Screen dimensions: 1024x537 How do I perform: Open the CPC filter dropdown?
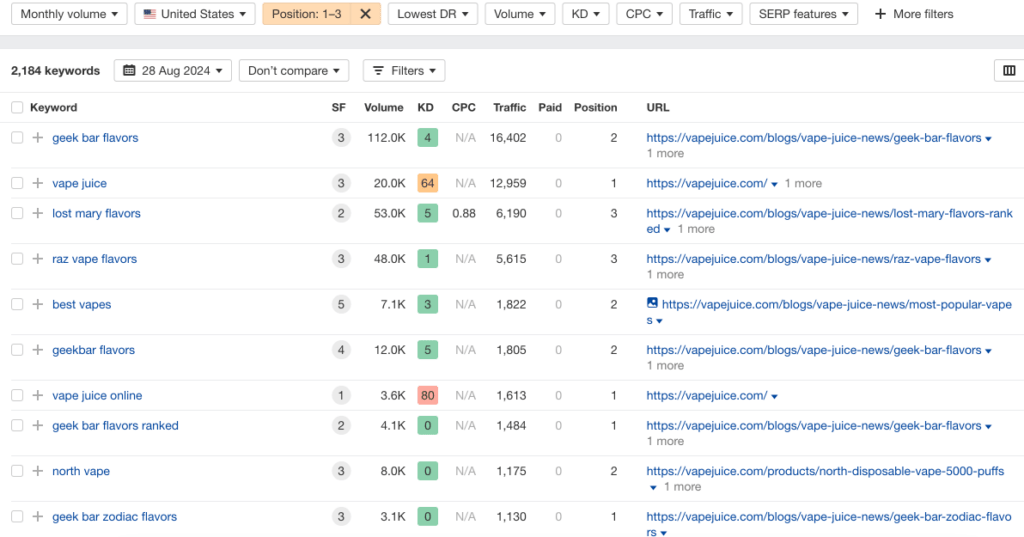644,14
